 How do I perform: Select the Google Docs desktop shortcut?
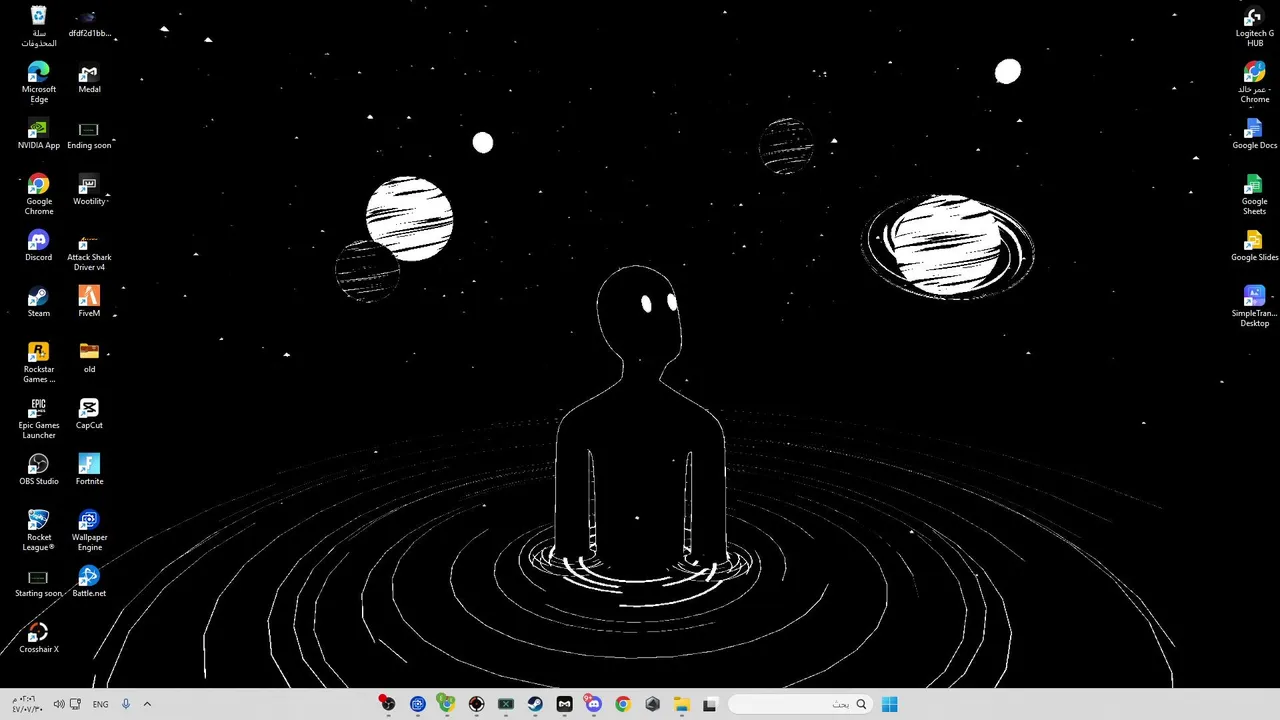[x=1254, y=135]
